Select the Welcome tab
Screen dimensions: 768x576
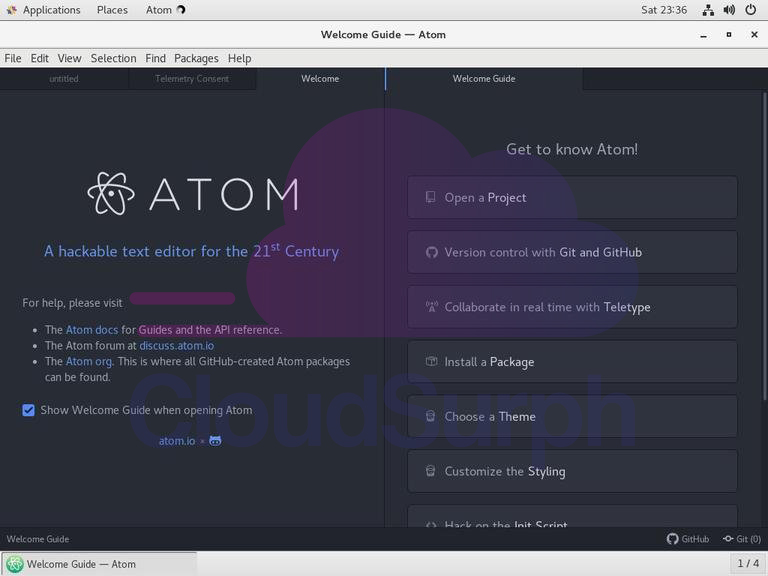point(320,79)
